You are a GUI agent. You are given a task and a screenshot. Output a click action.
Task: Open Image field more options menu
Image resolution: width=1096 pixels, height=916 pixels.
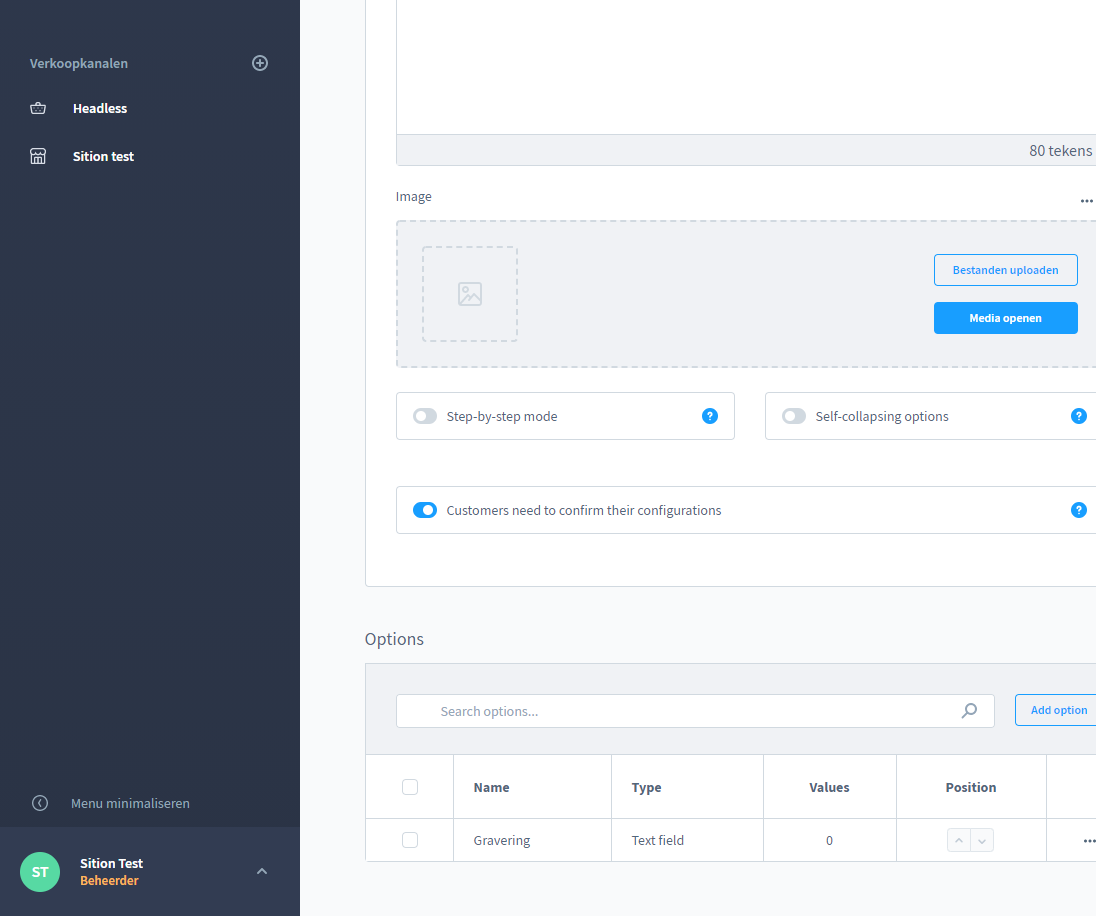1086,200
